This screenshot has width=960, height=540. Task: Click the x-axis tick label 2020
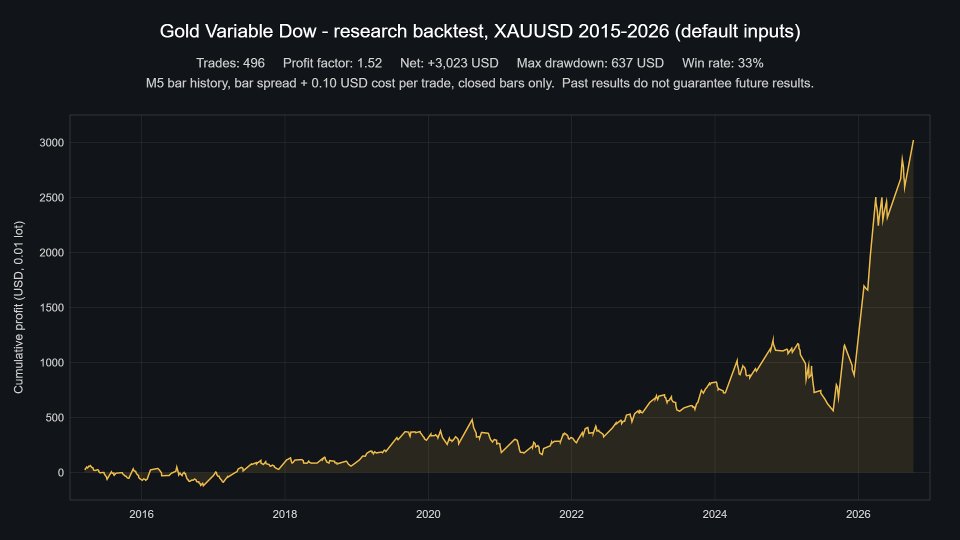coord(428,514)
